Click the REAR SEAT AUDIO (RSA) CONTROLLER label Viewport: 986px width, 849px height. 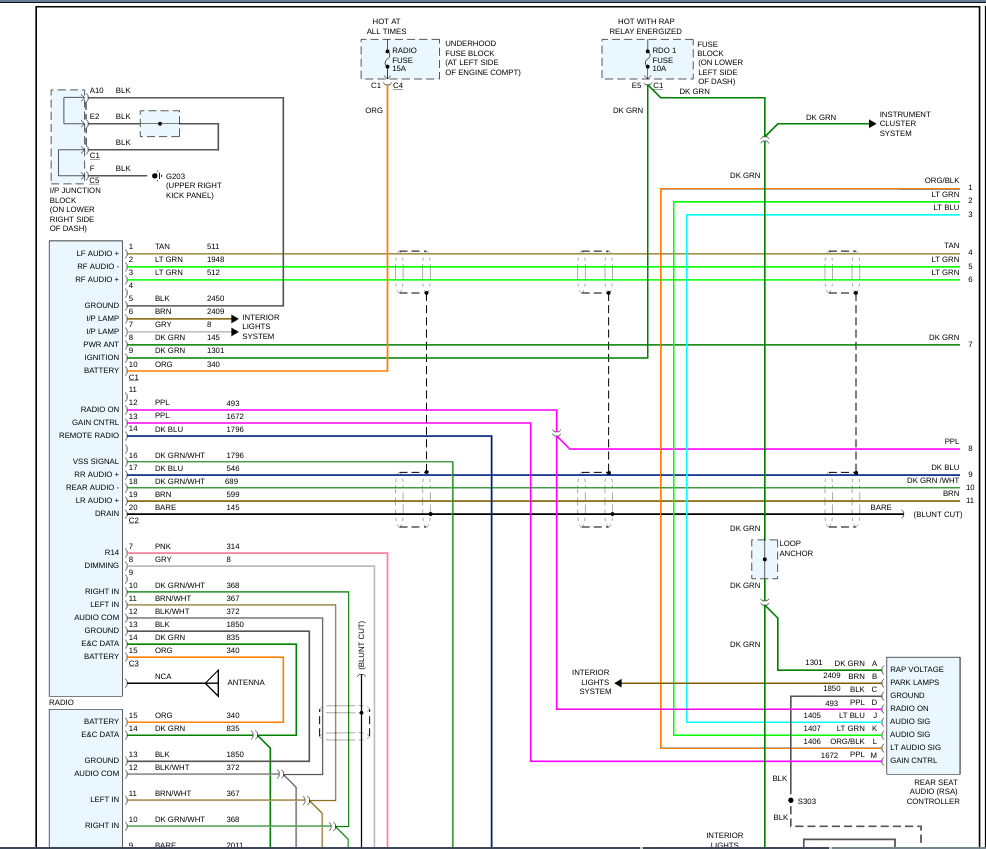933,792
